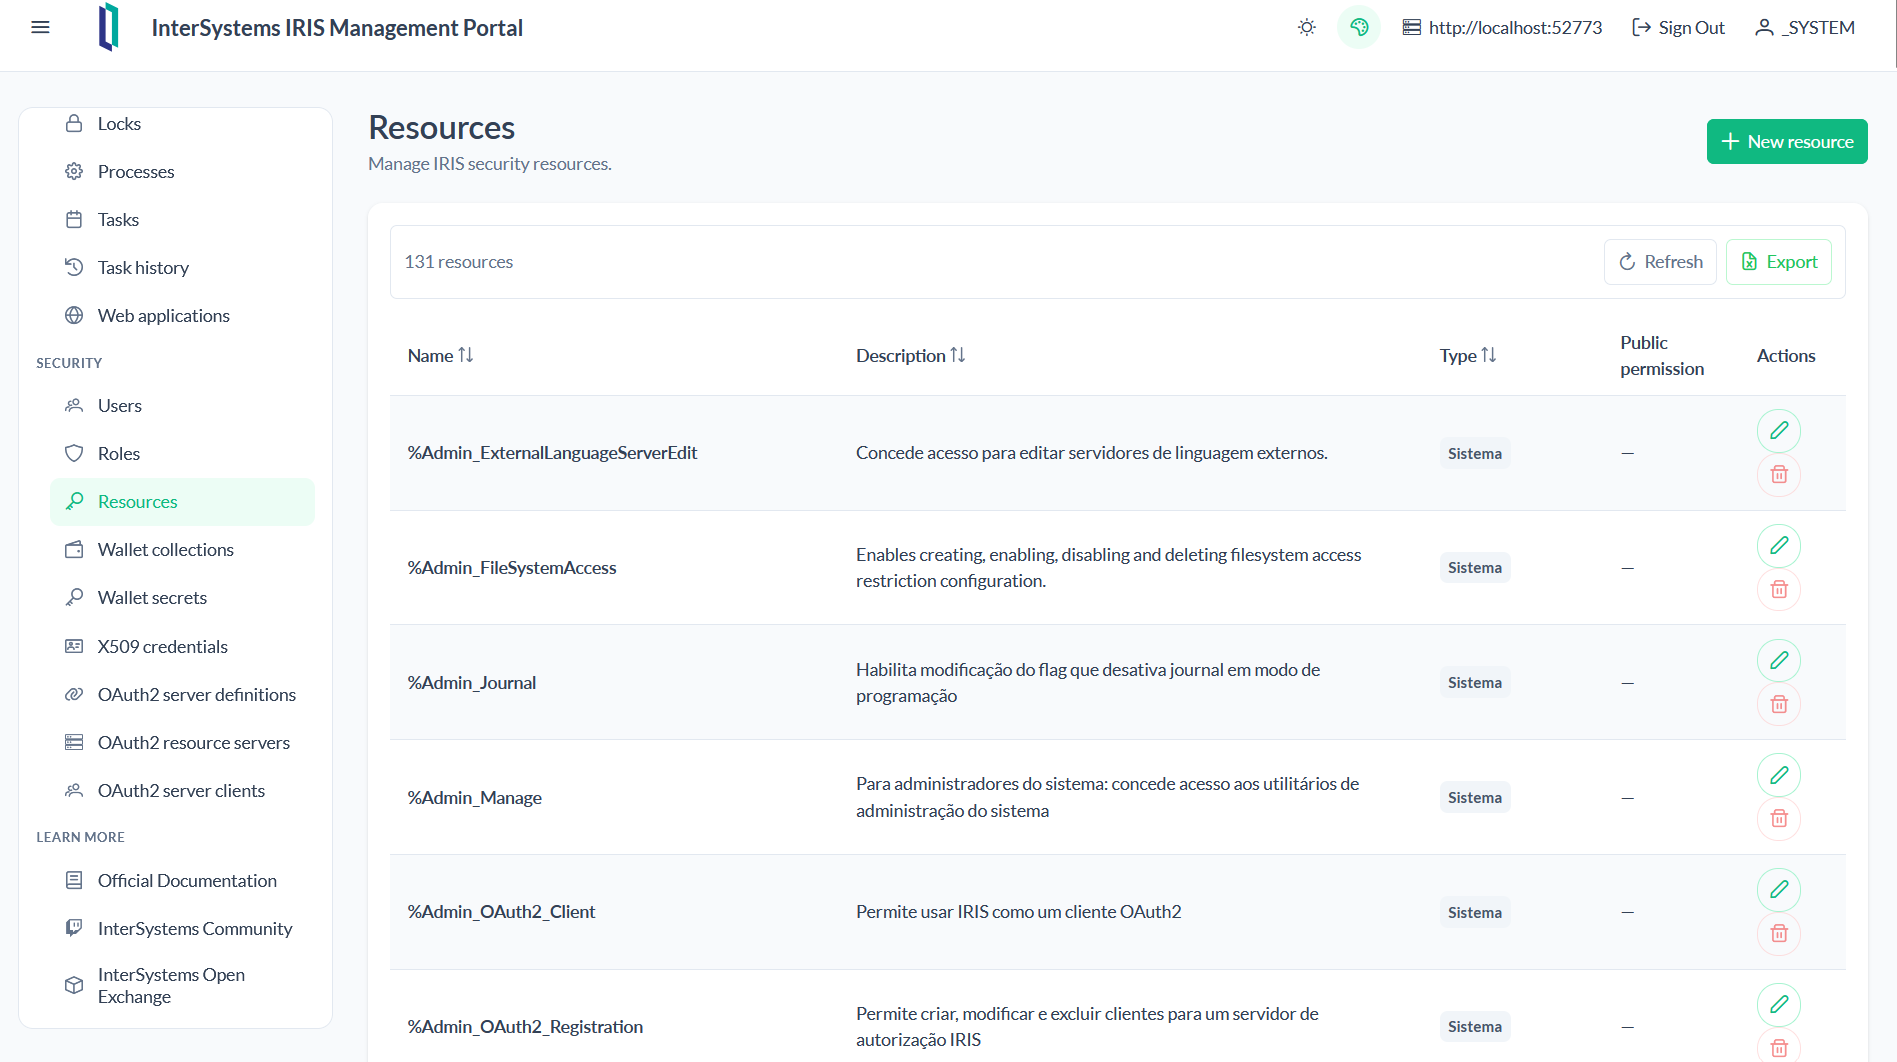Image resolution: width=1897 pixels, height=1062 pixels.
Task: Export the resources list
Action: click(1779, 262)
